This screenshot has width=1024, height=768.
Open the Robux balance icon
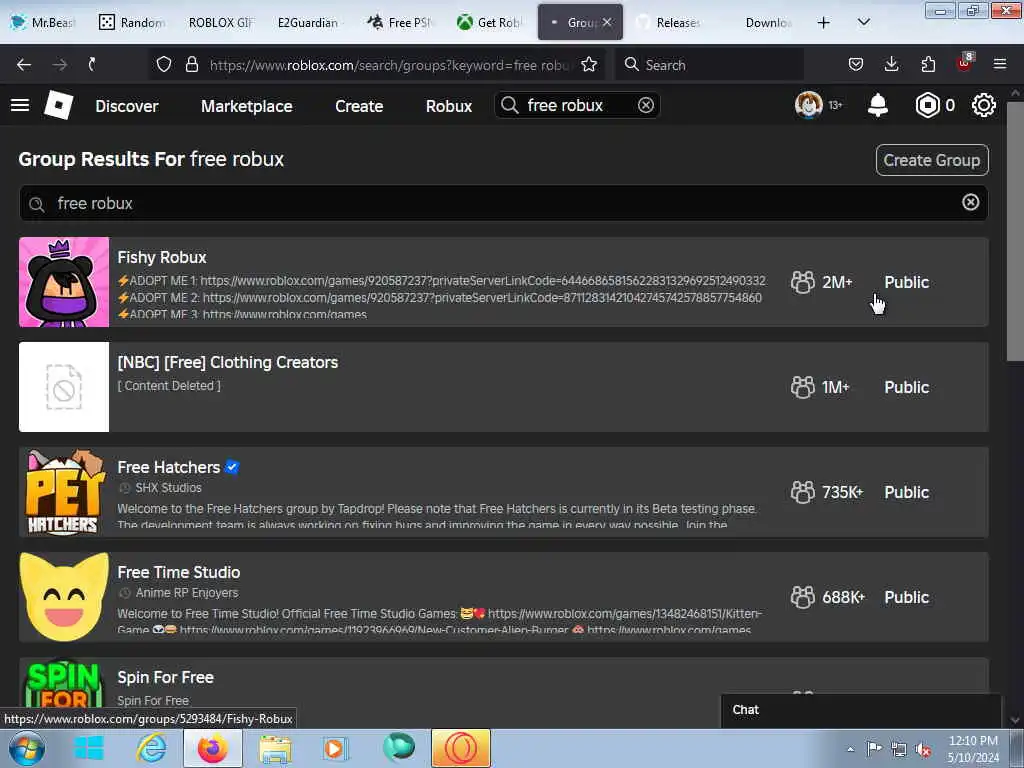click(927, 105)
